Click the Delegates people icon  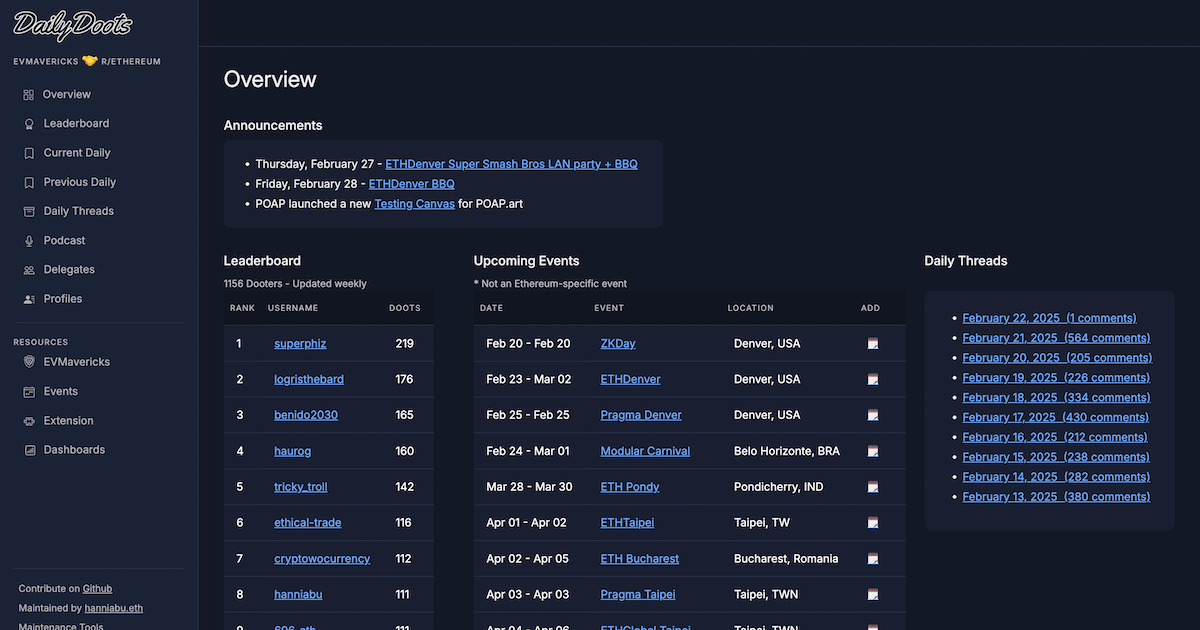(x=29, y=270)
